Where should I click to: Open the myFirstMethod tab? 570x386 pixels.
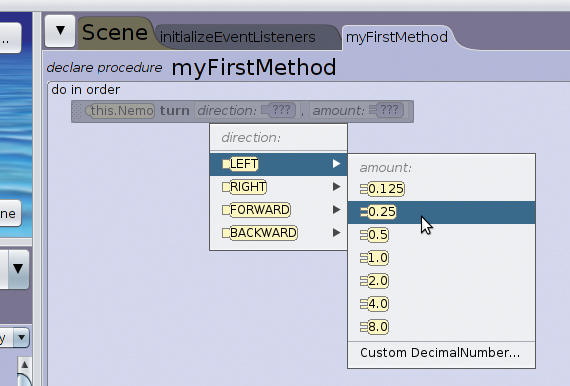tap(397, 37)
